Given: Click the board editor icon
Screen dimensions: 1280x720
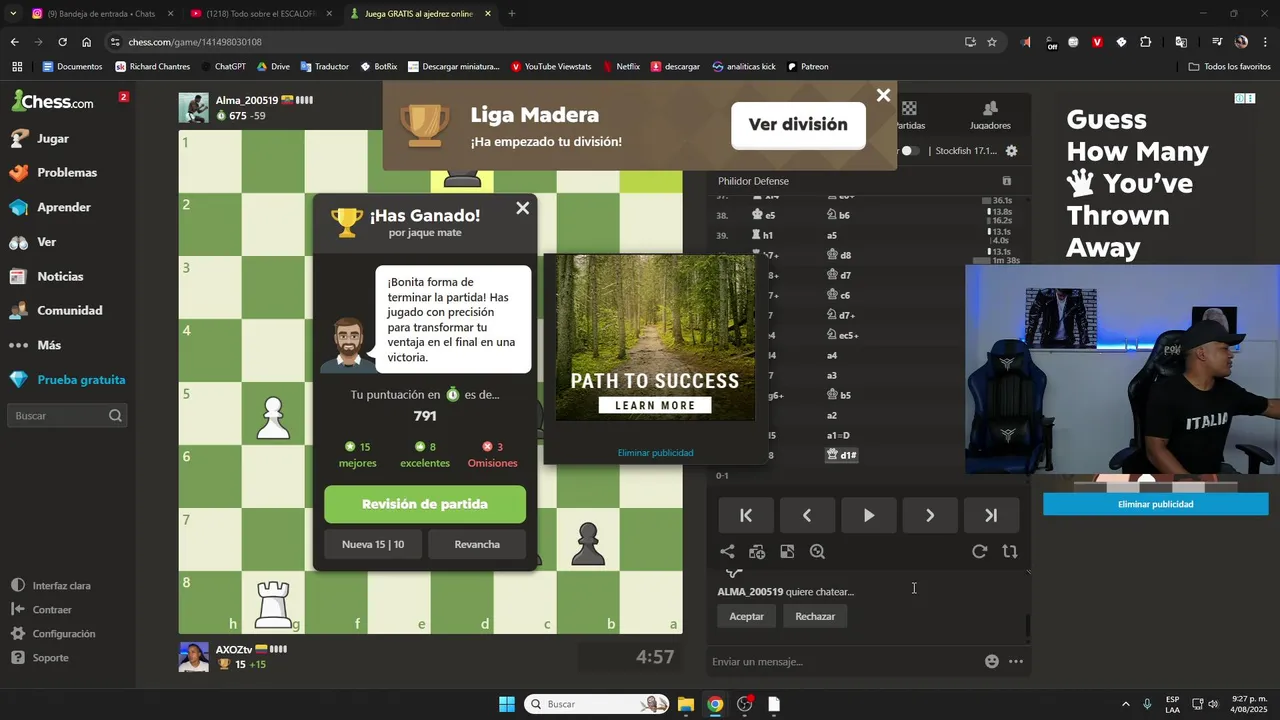Looking at the screenshot, I should pos(787,551).
